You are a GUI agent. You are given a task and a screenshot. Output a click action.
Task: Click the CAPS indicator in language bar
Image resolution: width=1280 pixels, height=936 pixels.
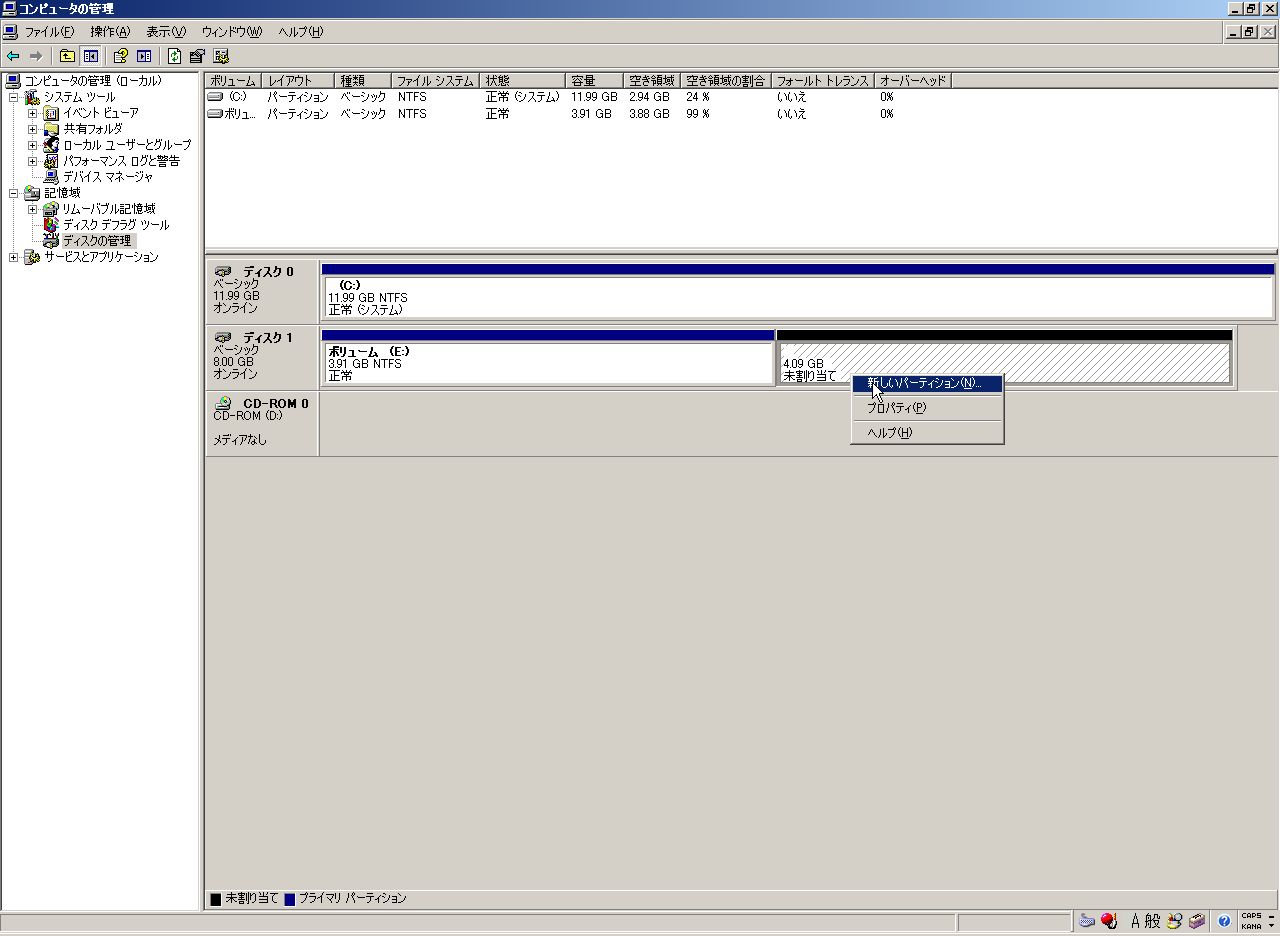(1251, 916)
